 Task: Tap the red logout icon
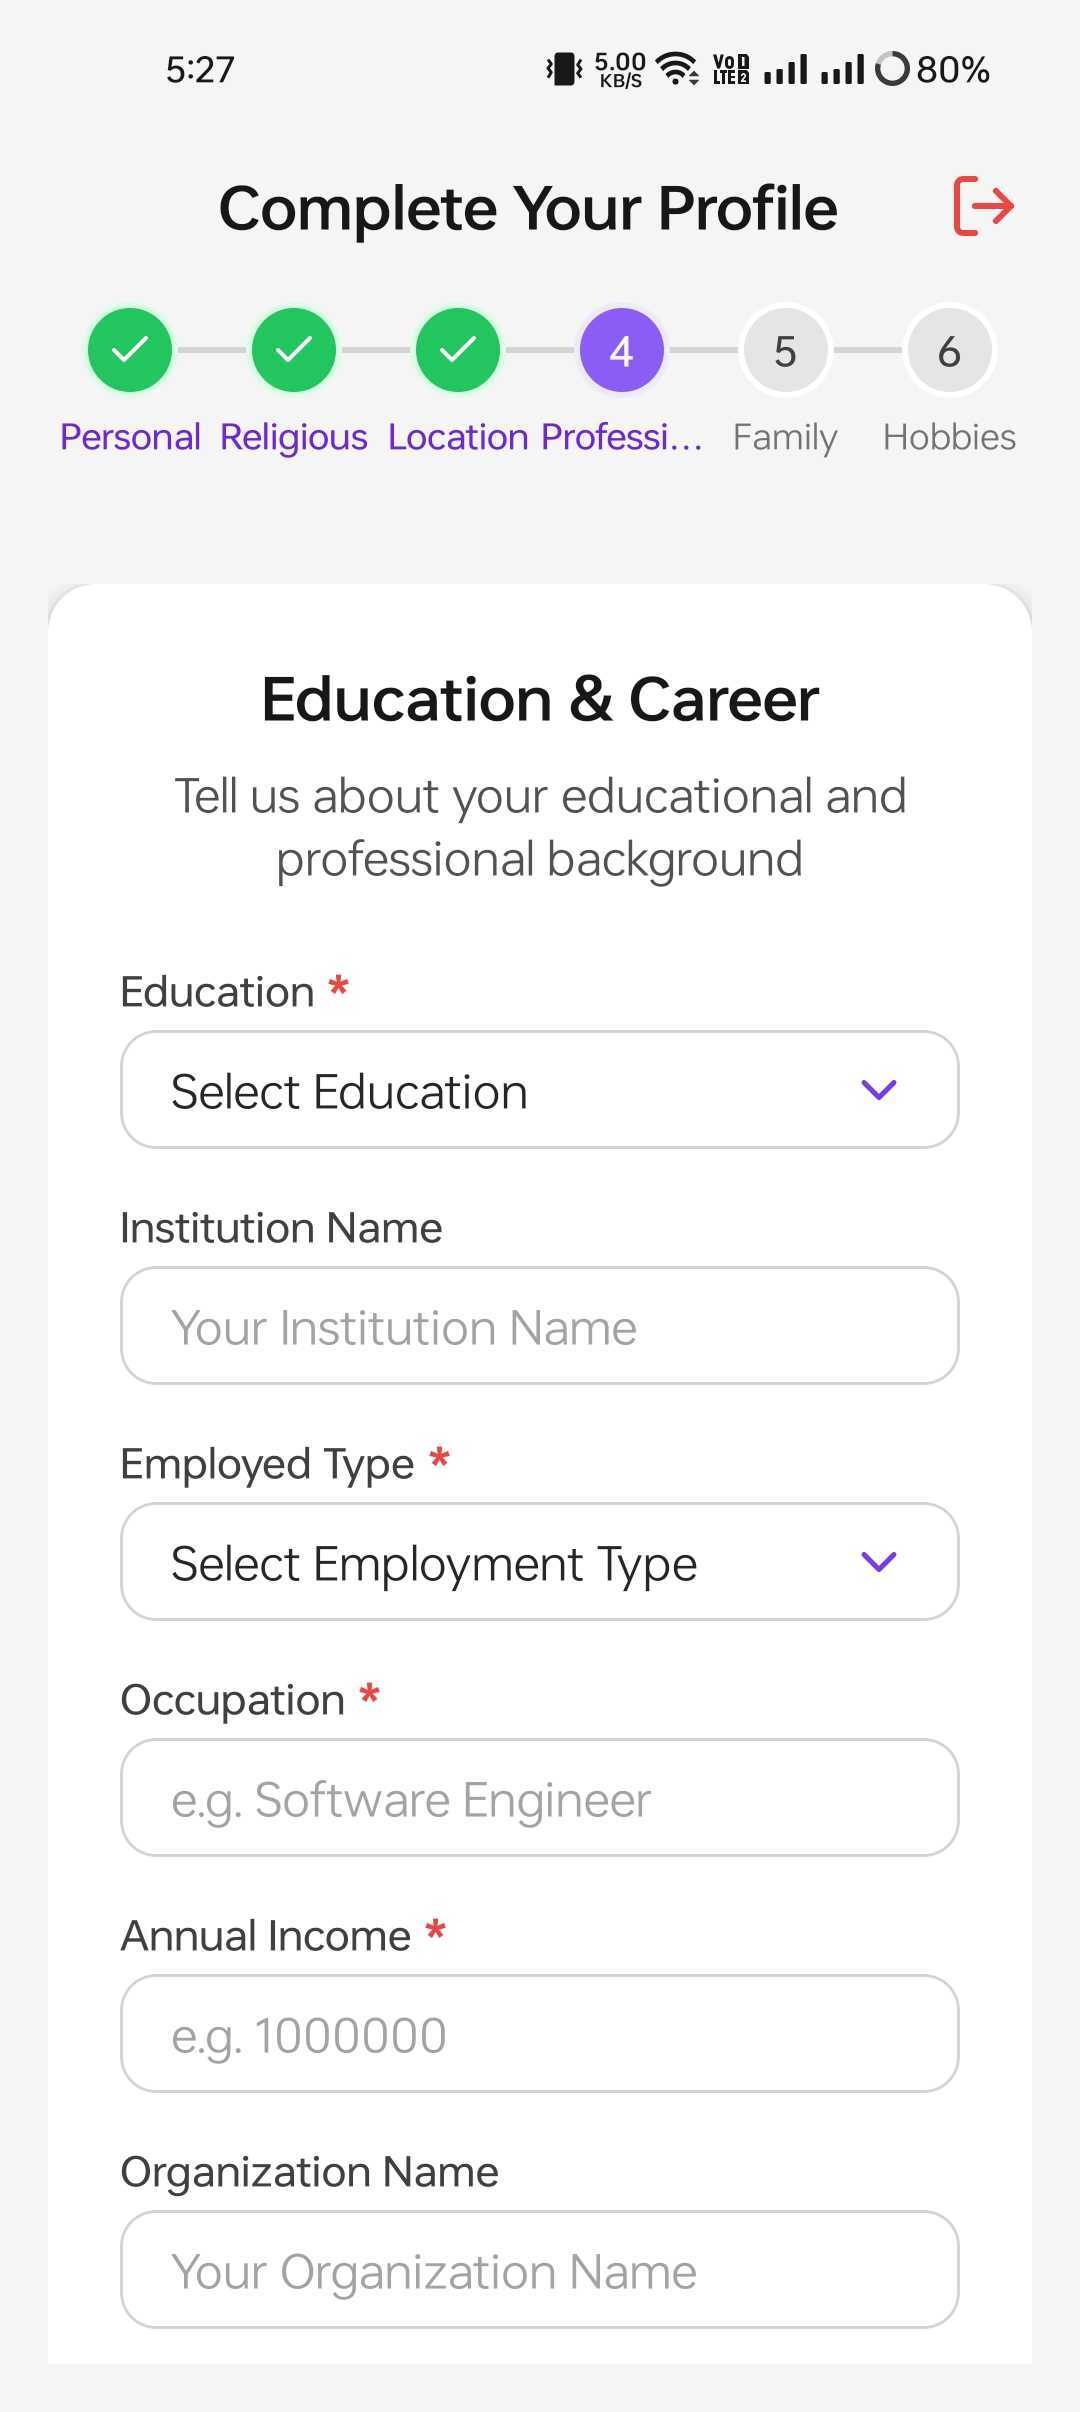tap(983, 206)
